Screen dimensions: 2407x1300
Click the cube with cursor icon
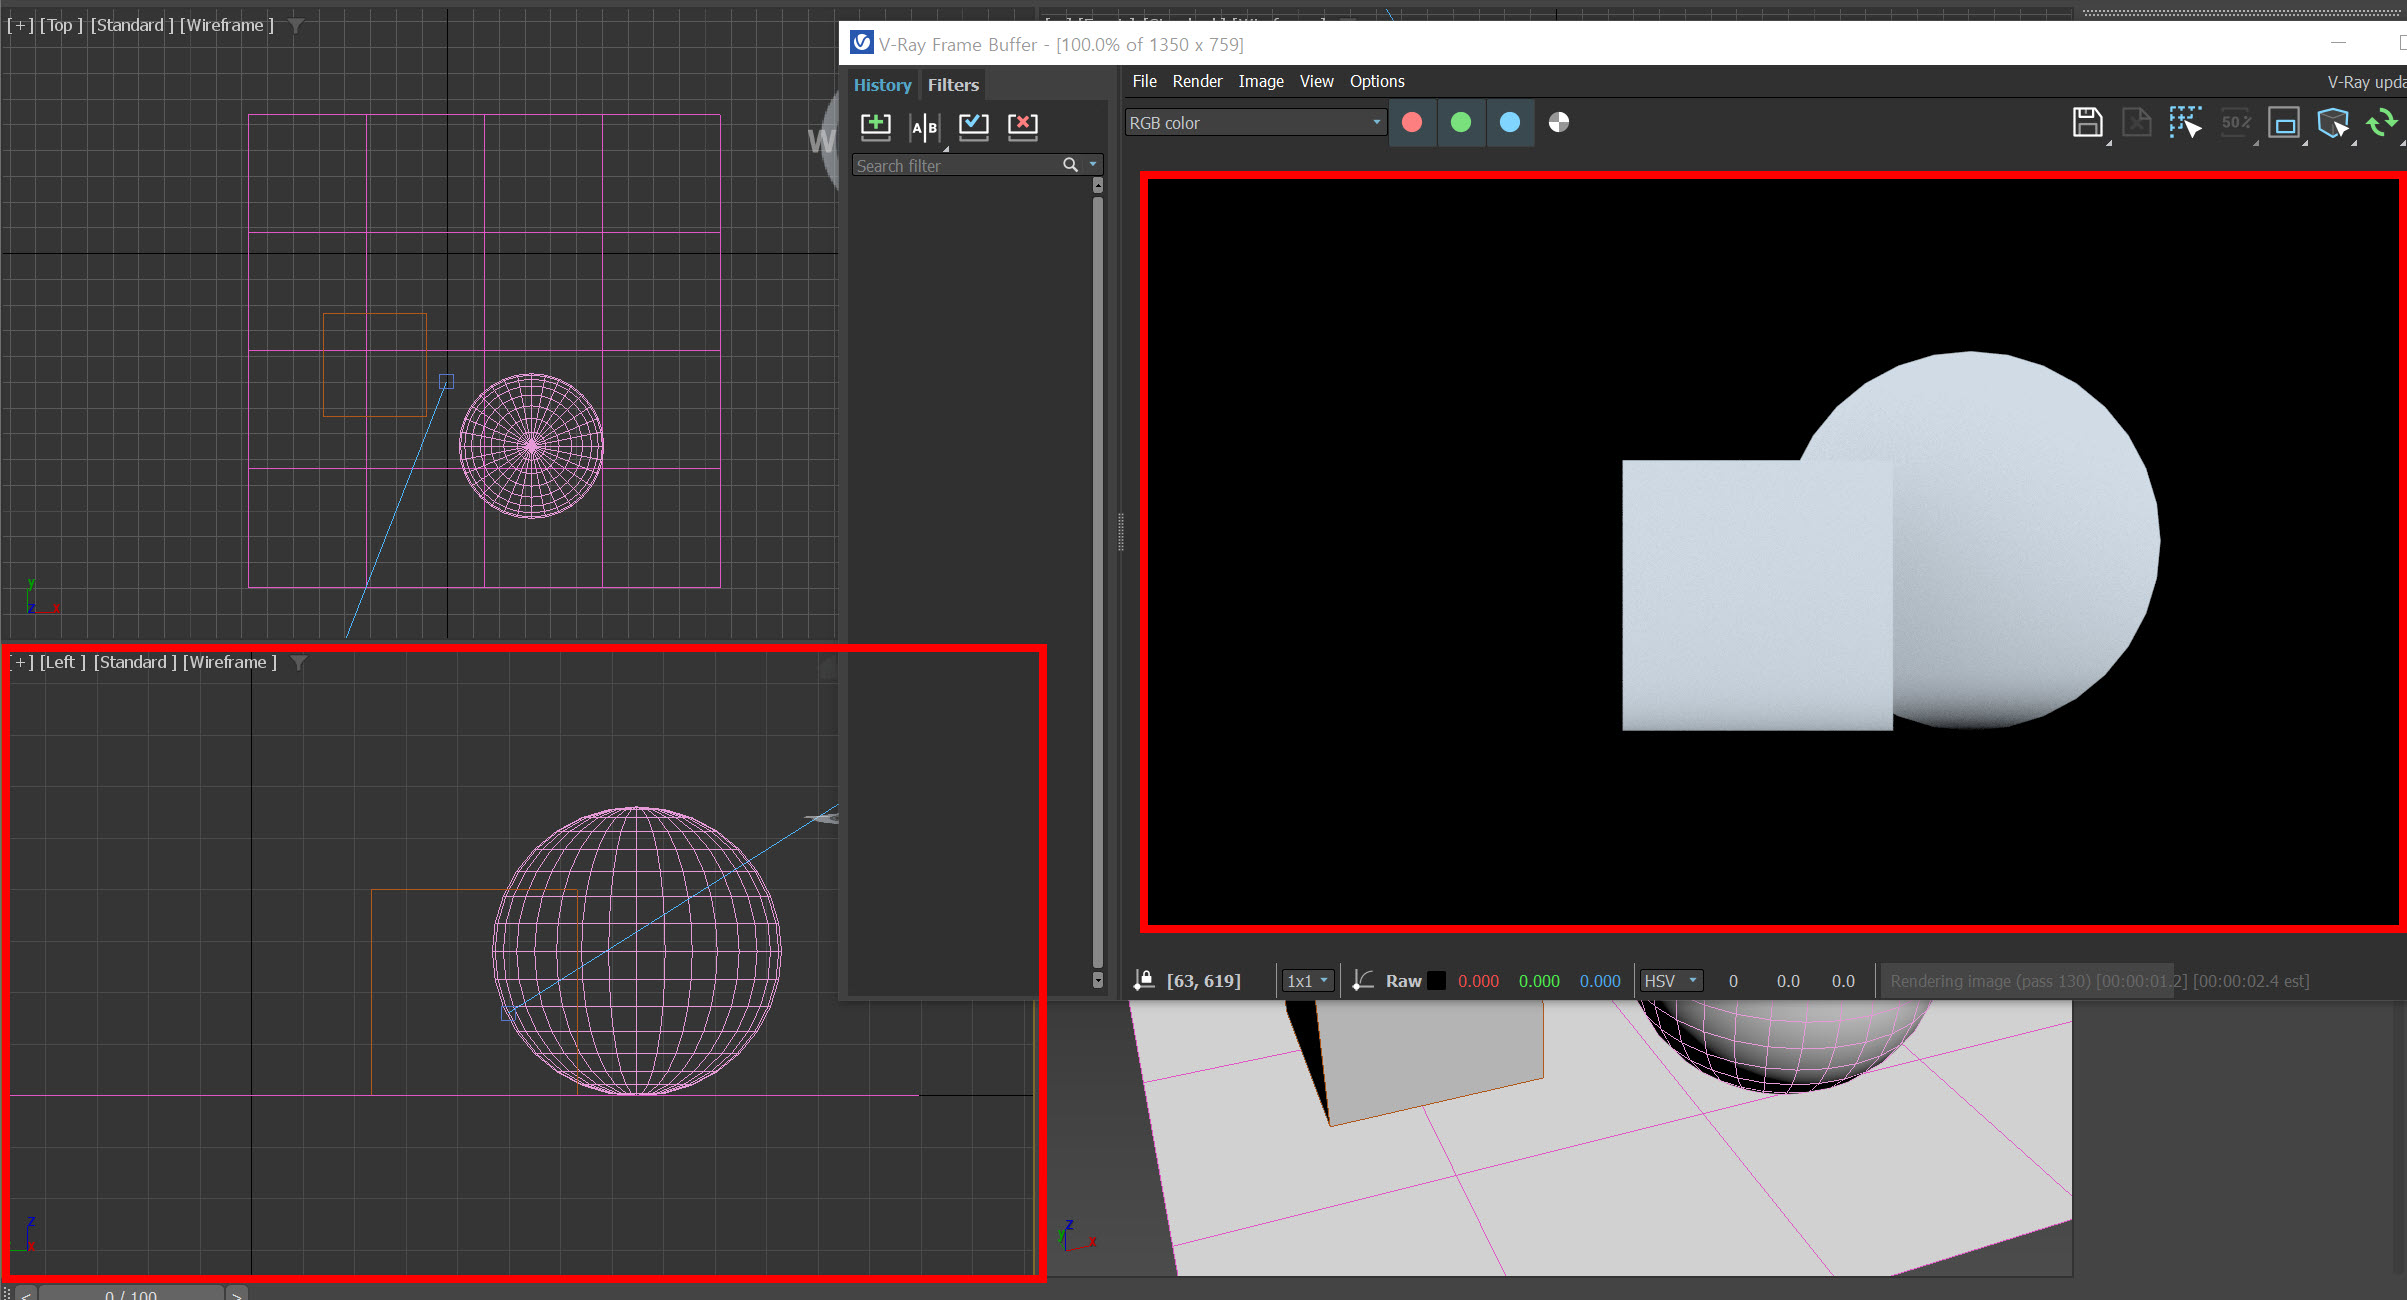(x=2333, y=123)
